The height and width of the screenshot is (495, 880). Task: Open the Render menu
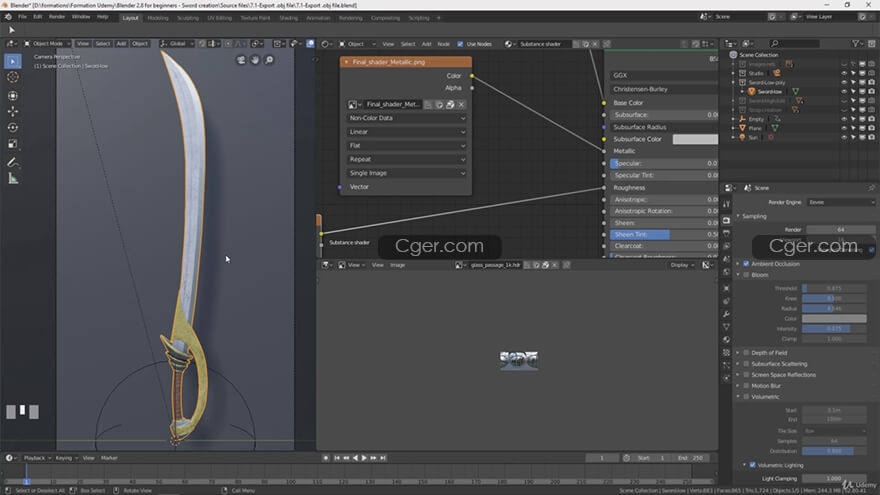click(x=57, y=17)
